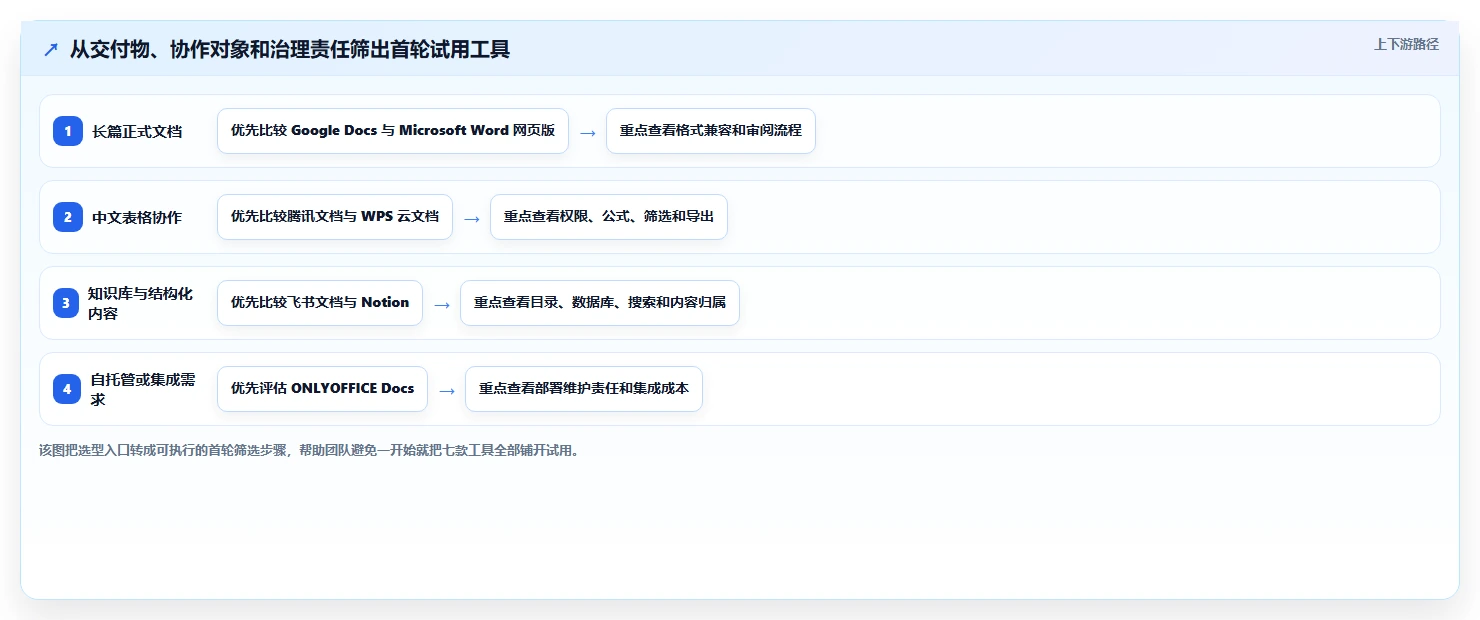Select step number 3 badge
This screenshot has width=1480, height=620.
66,303
